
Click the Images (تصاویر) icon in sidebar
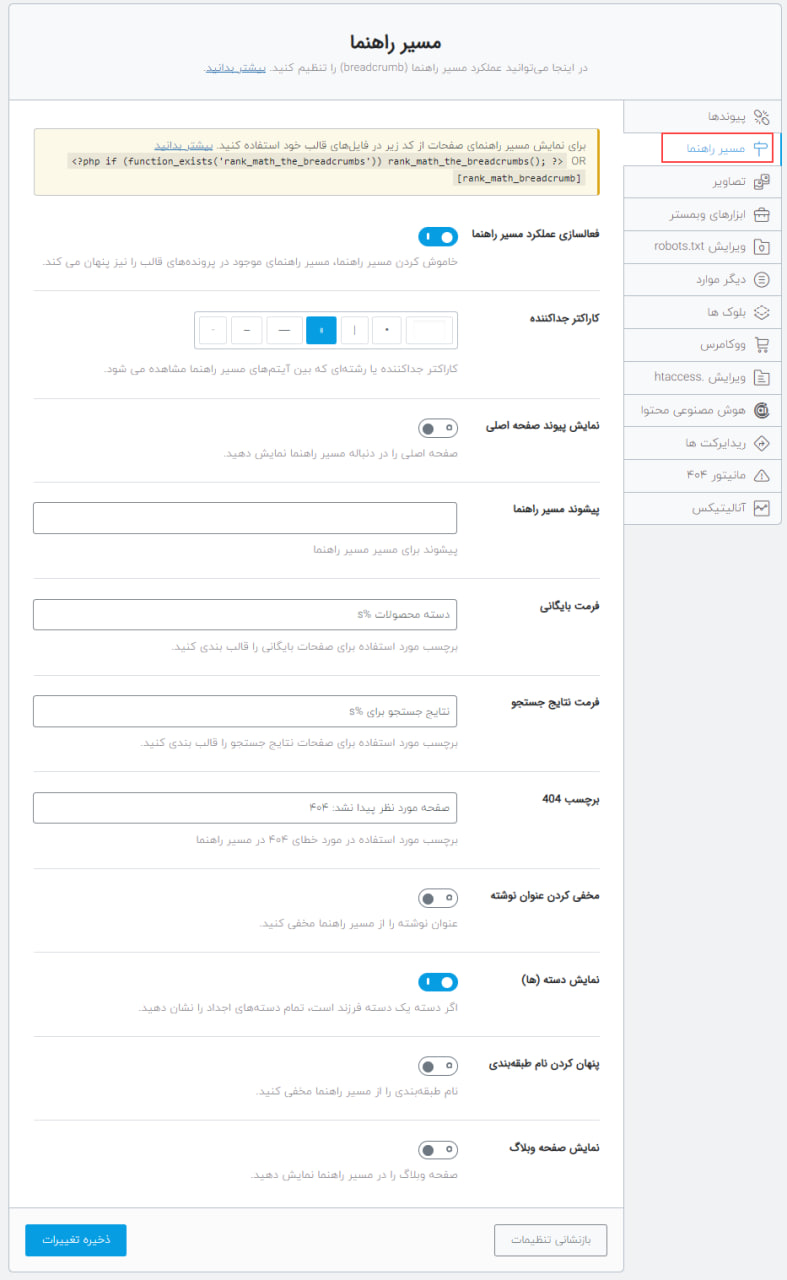click(x=762, y=182)
